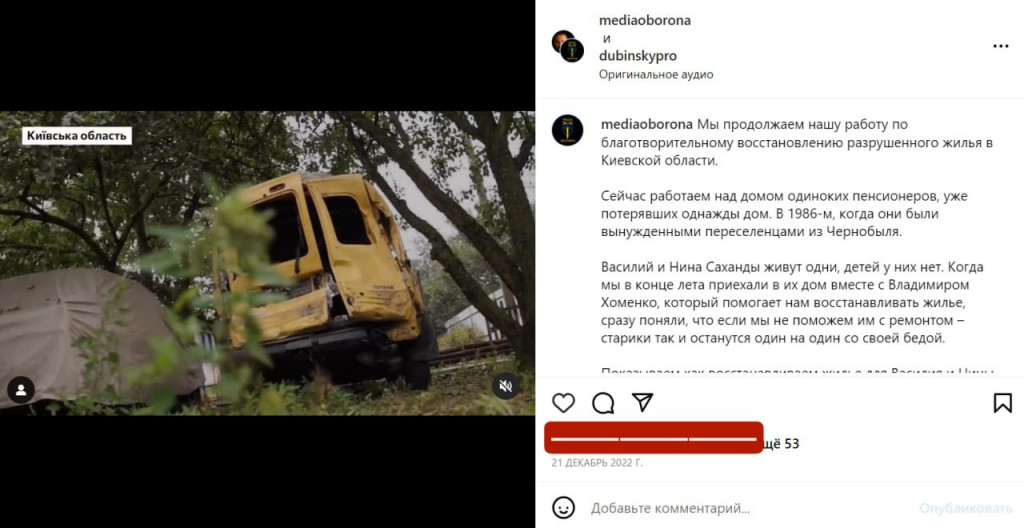
Task: Open Оригинальное аудио audio link
Action: pyautogui.click(x=656, y=74)
